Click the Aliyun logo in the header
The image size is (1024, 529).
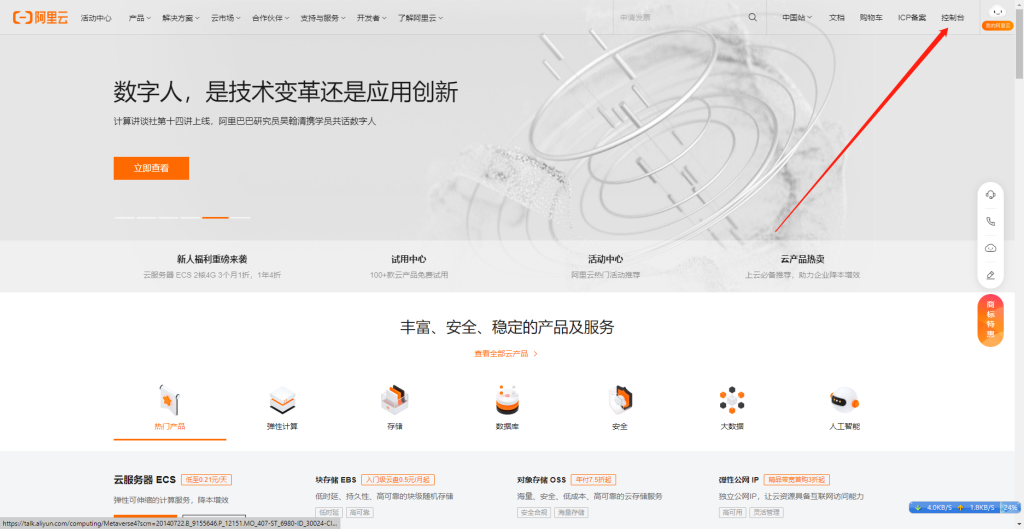[40, 18]
